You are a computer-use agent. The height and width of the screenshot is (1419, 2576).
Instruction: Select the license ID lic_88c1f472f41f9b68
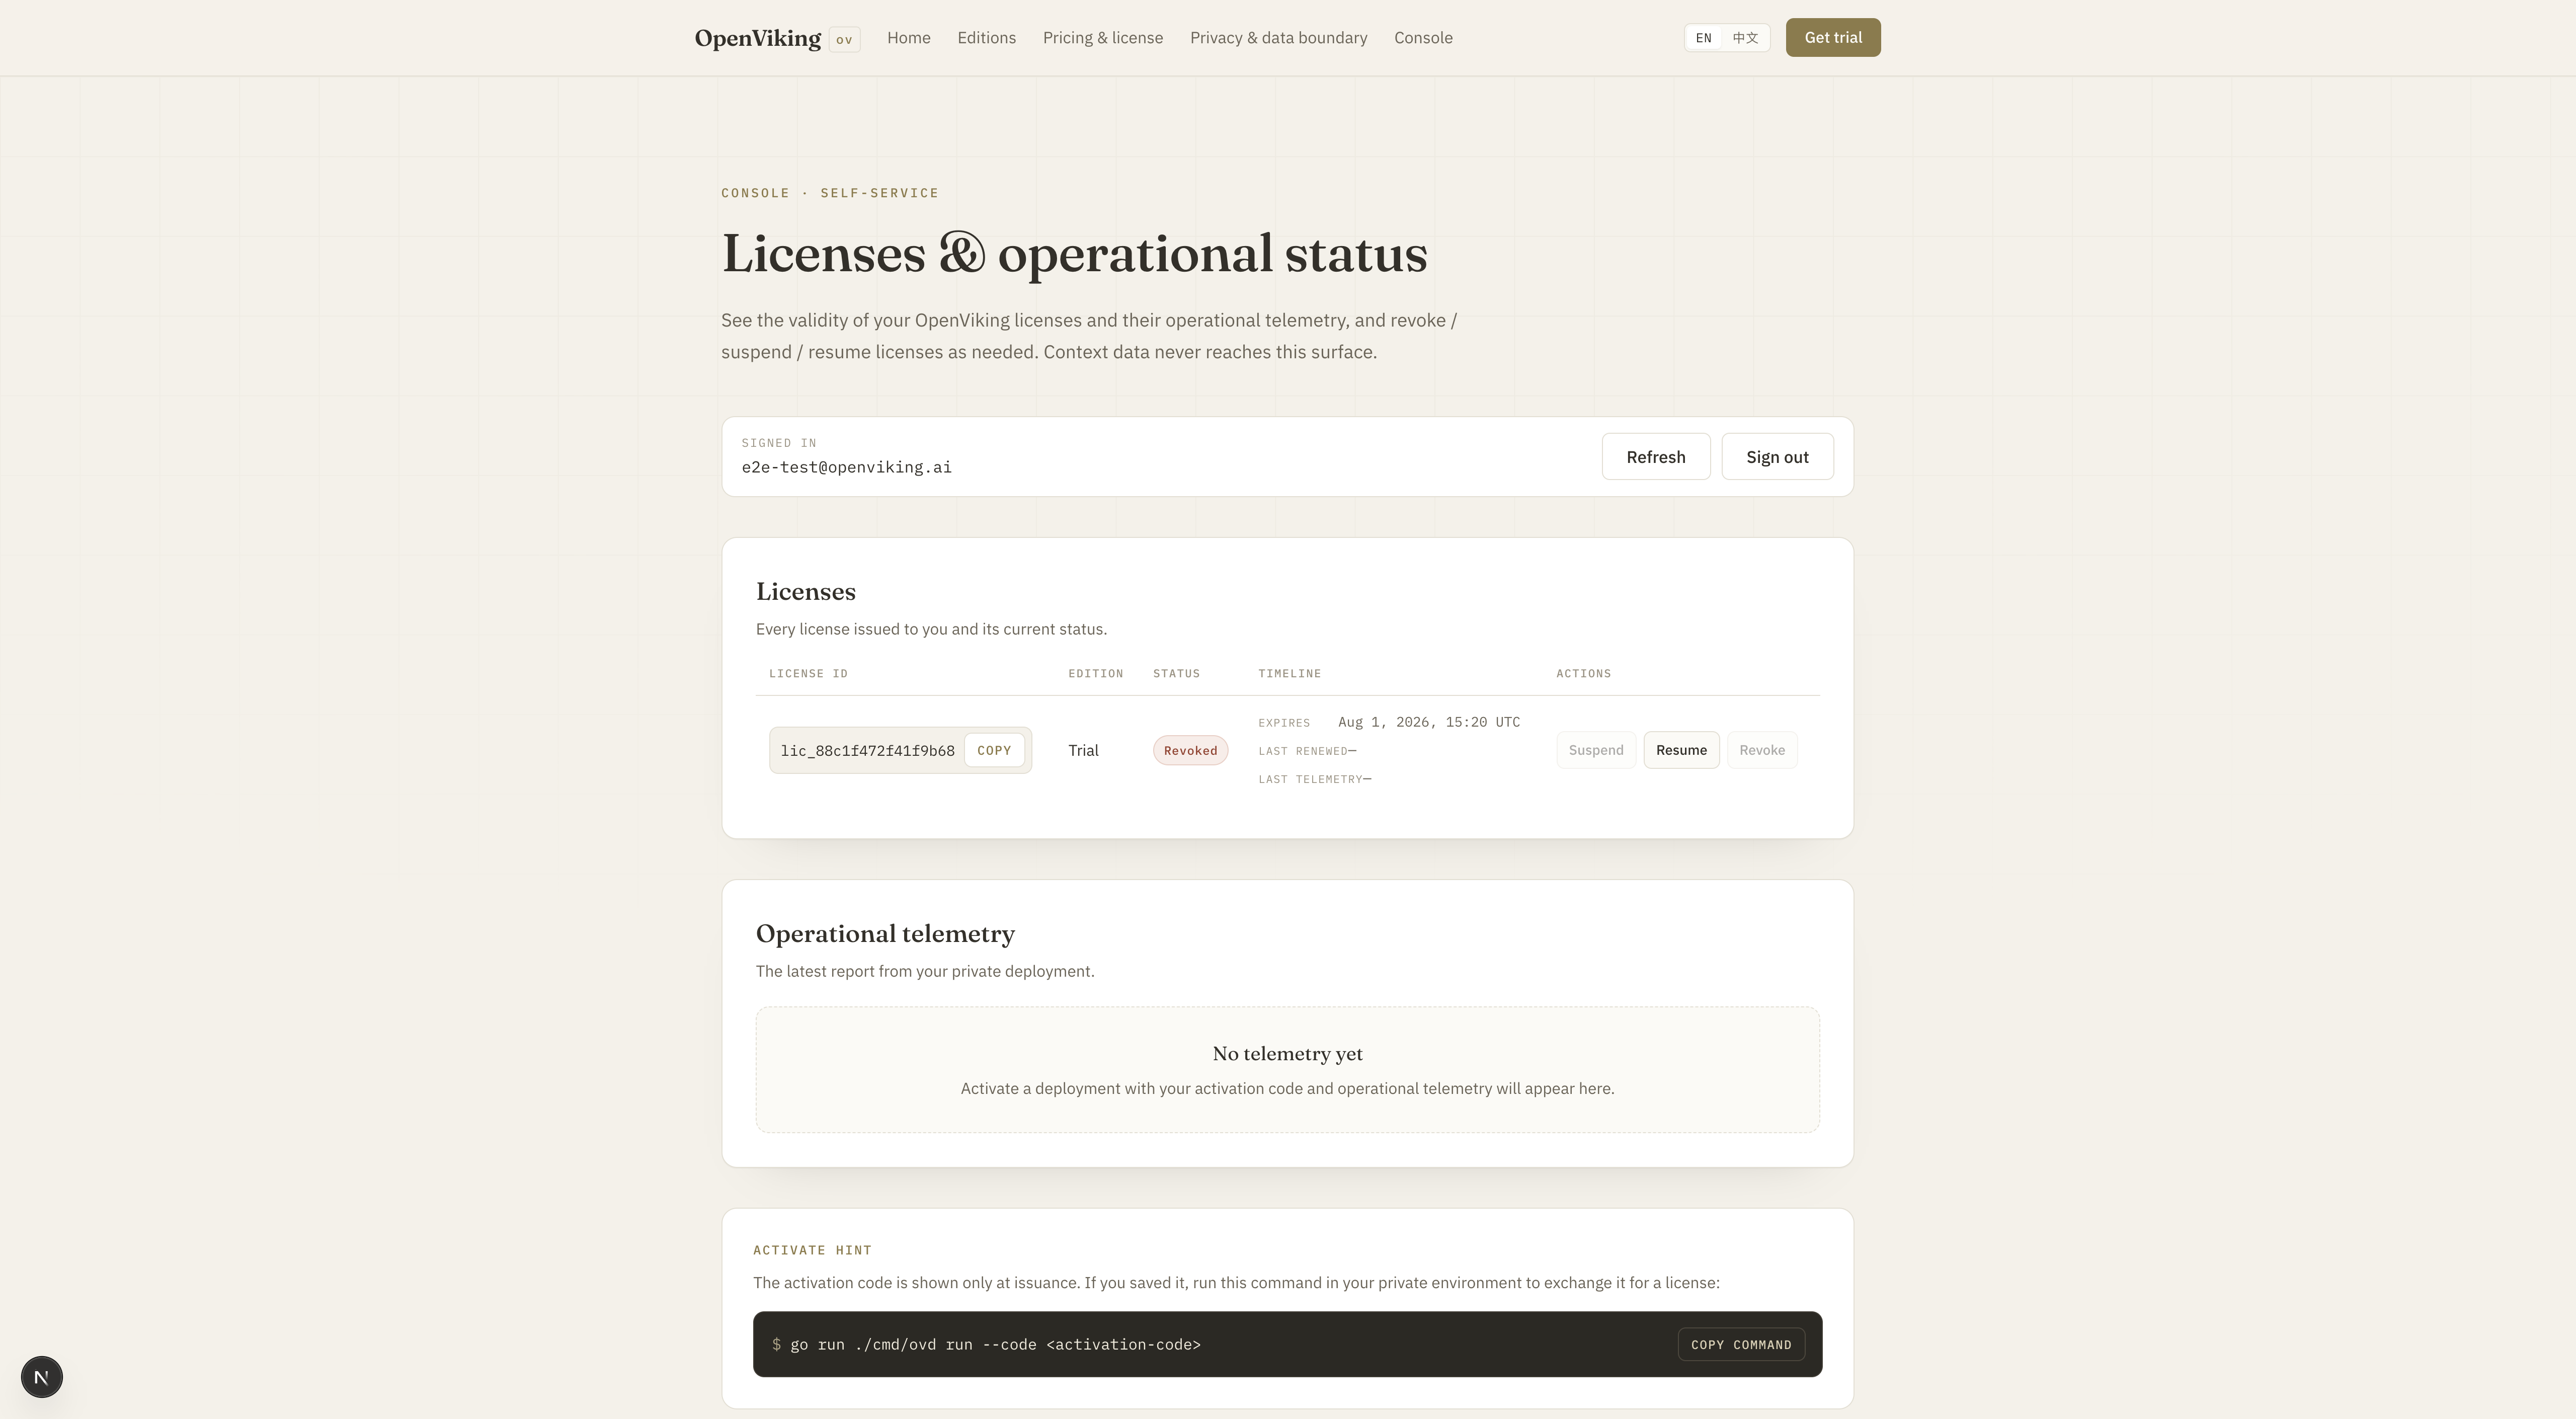[x=867, y=751]
